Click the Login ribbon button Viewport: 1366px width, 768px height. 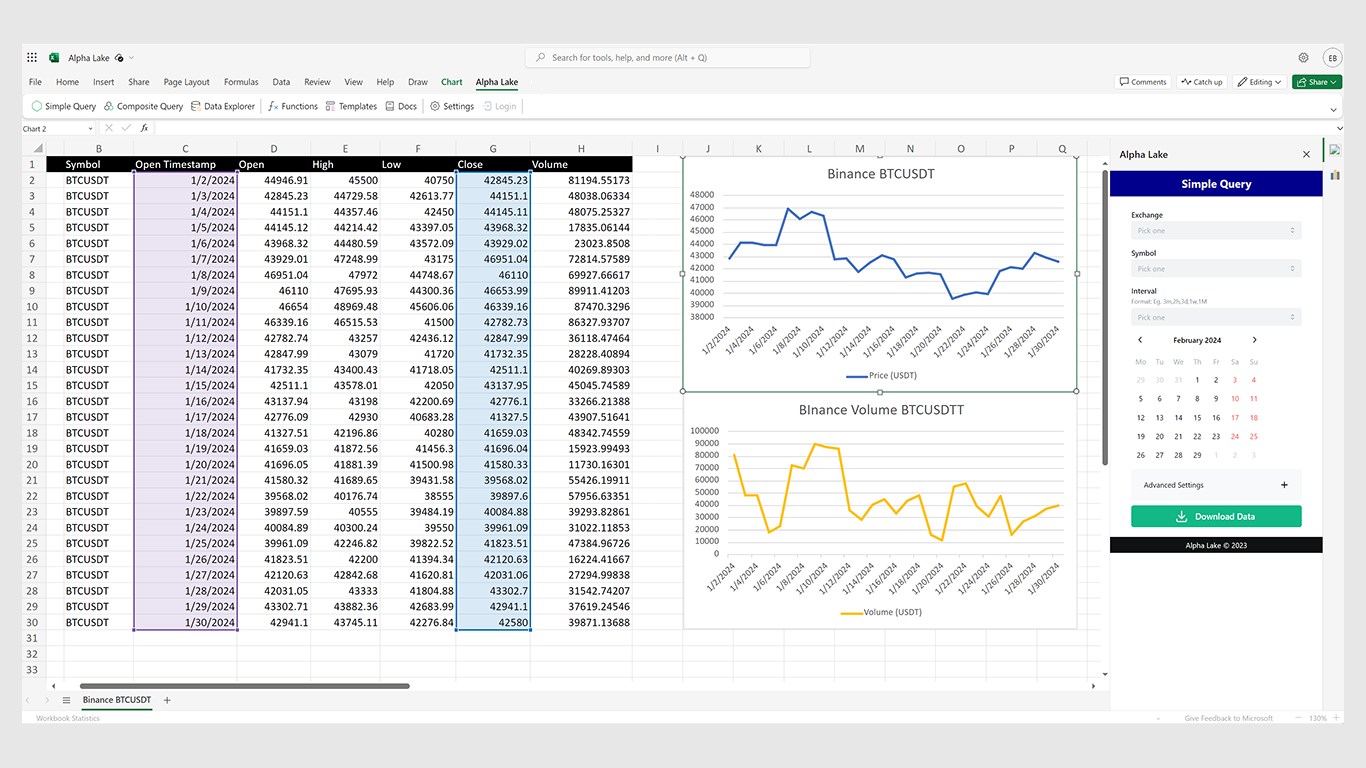point(500,106)
